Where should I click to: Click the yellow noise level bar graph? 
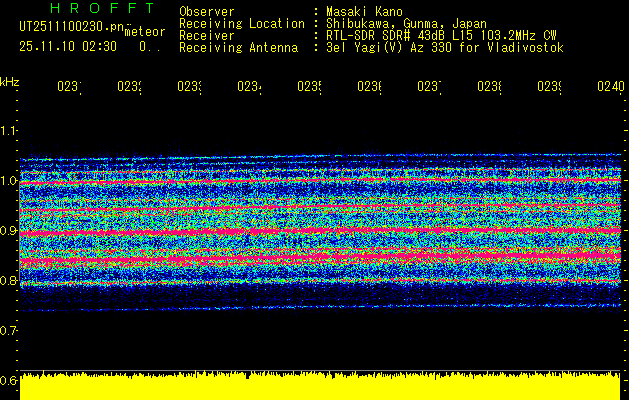[320, 387]
